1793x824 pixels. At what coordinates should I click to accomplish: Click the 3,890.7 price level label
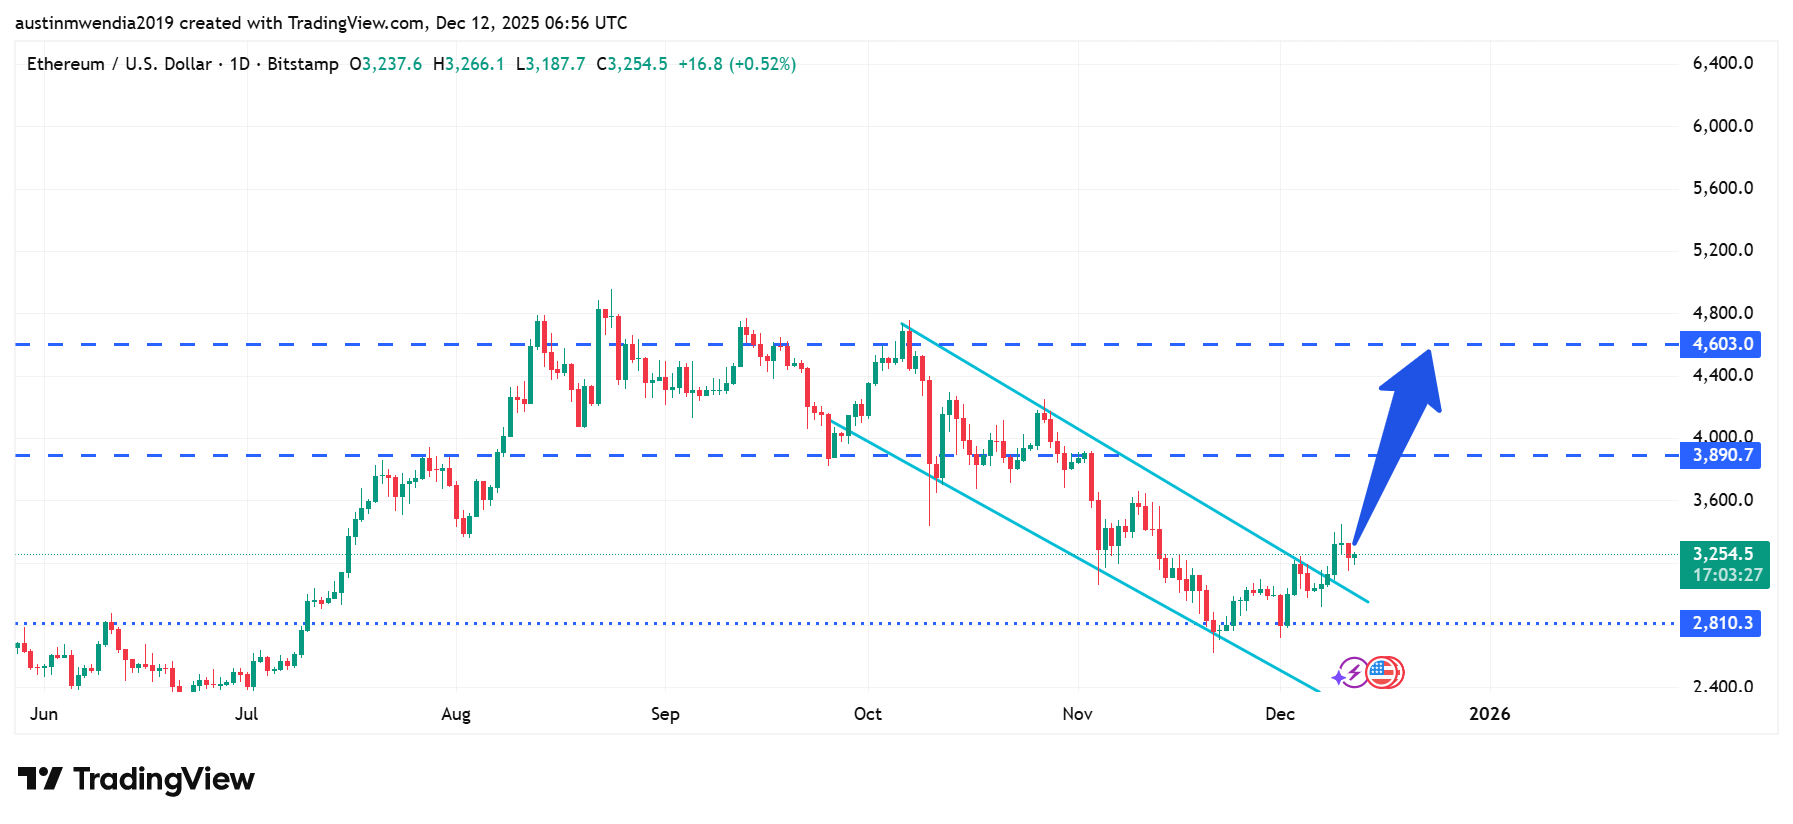tap(1722, 455)
